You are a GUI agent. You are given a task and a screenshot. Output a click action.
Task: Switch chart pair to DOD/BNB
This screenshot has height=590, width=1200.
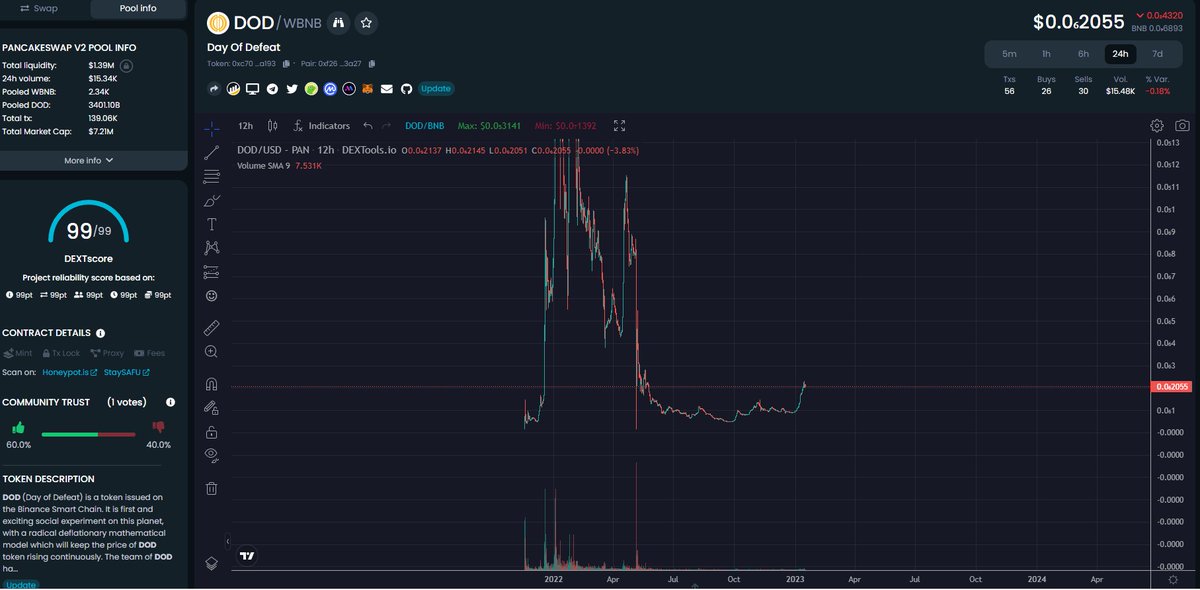(x=425, y=126)
